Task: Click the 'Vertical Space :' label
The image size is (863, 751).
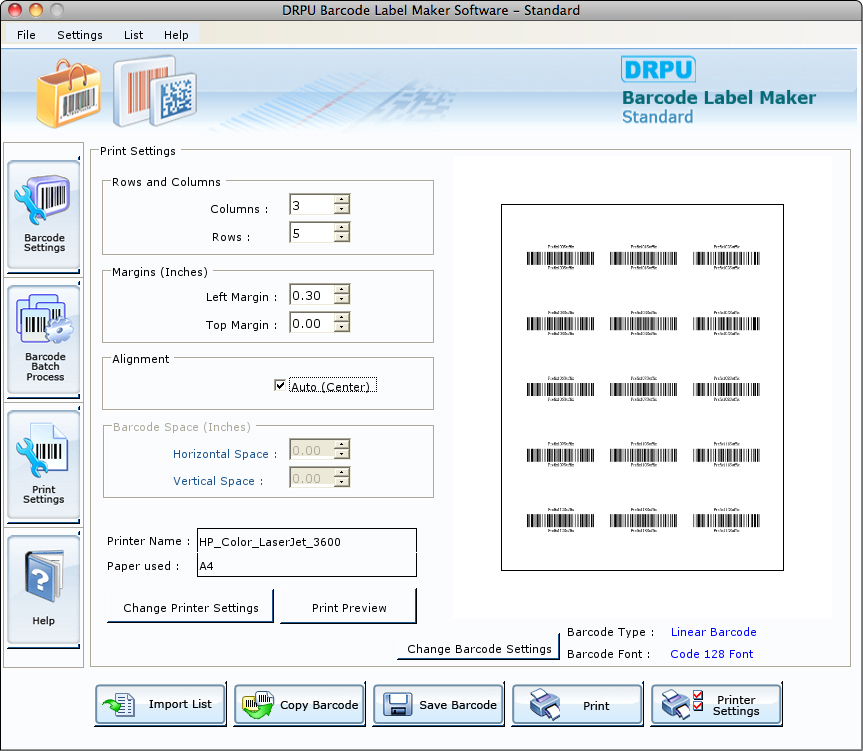Action: (218, 481)
